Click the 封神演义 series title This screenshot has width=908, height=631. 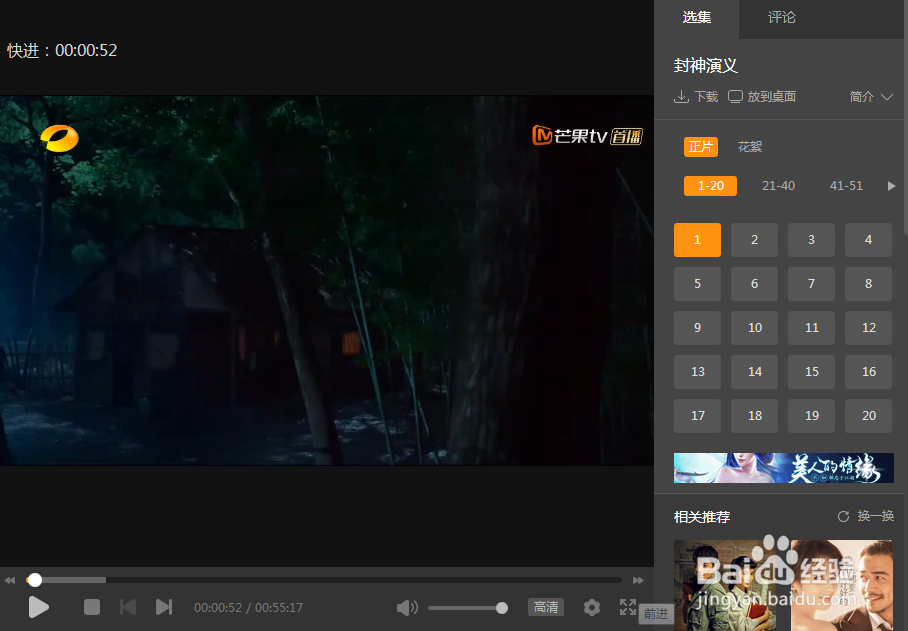[705, 65]
